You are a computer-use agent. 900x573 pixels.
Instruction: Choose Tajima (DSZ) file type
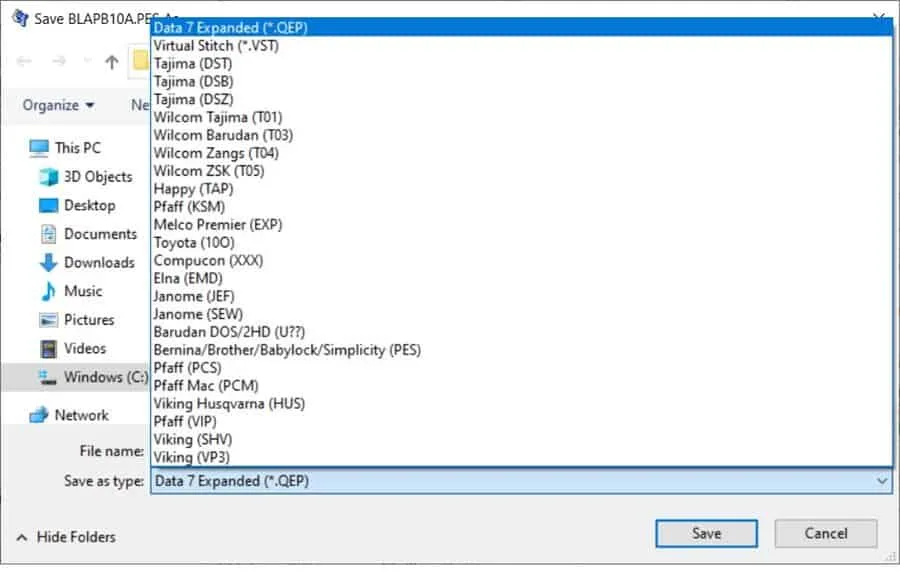click(521, 99)
